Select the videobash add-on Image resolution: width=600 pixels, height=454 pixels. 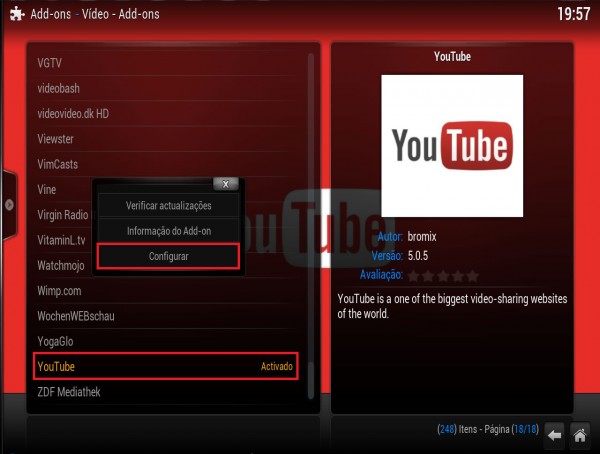point(165,88)
